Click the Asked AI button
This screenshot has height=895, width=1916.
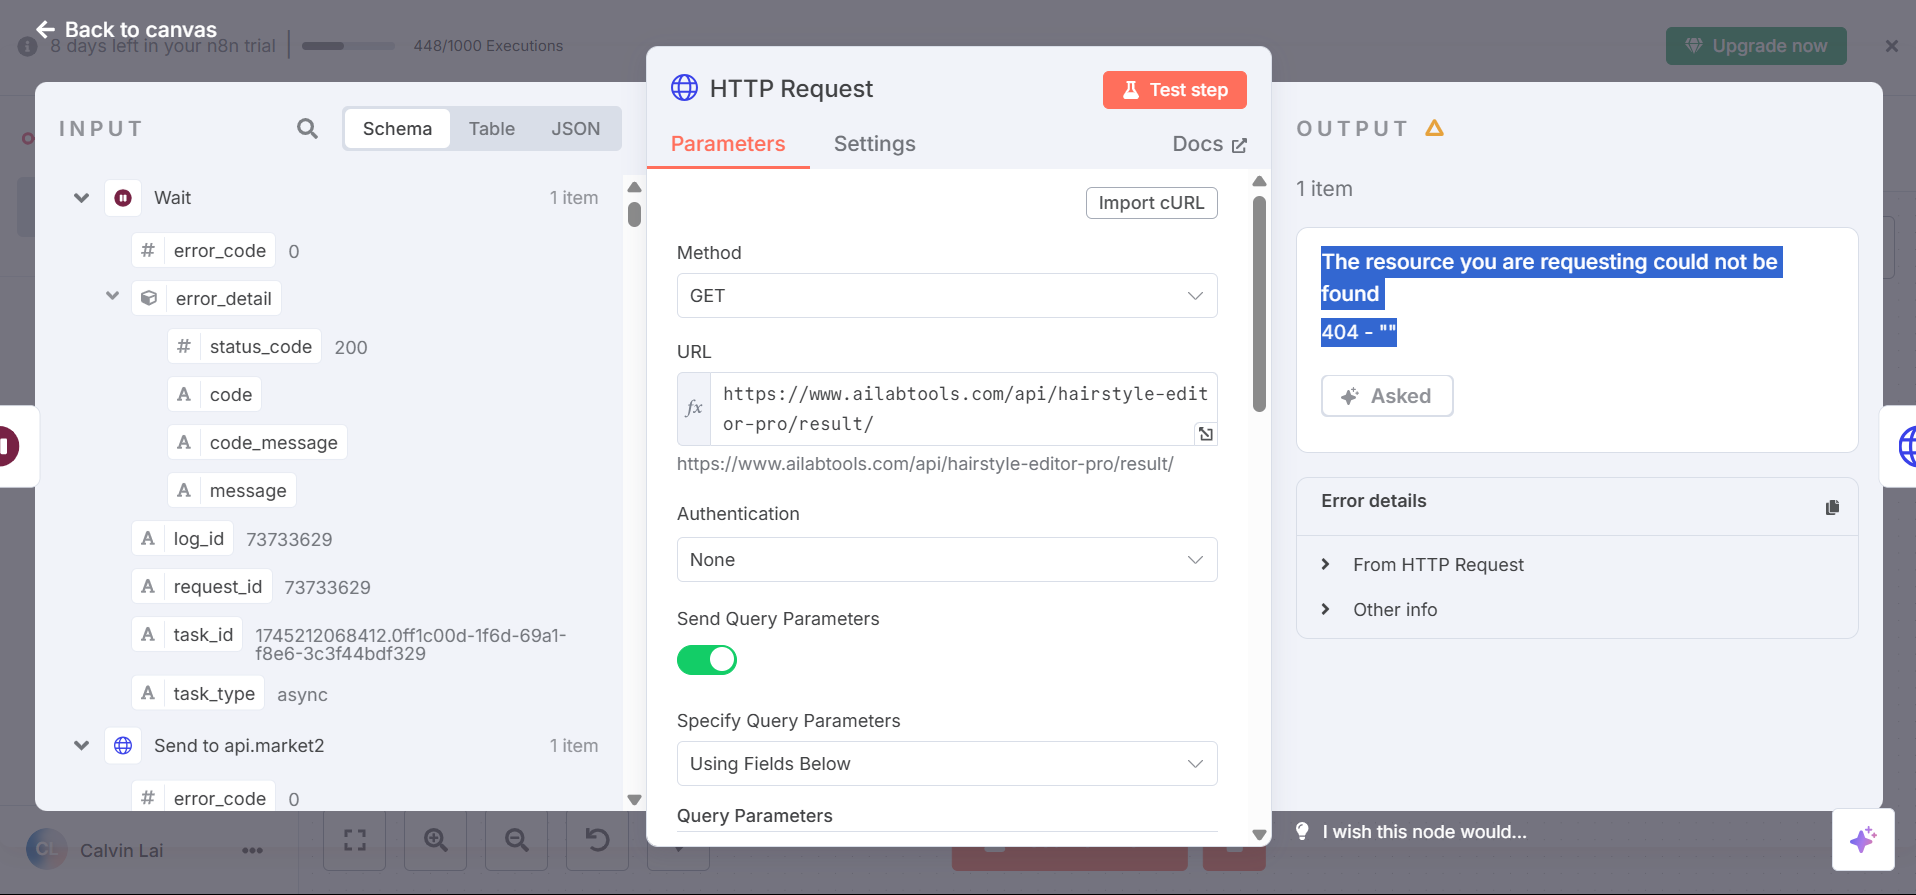pyautogui.click(x=1387, y=396)
